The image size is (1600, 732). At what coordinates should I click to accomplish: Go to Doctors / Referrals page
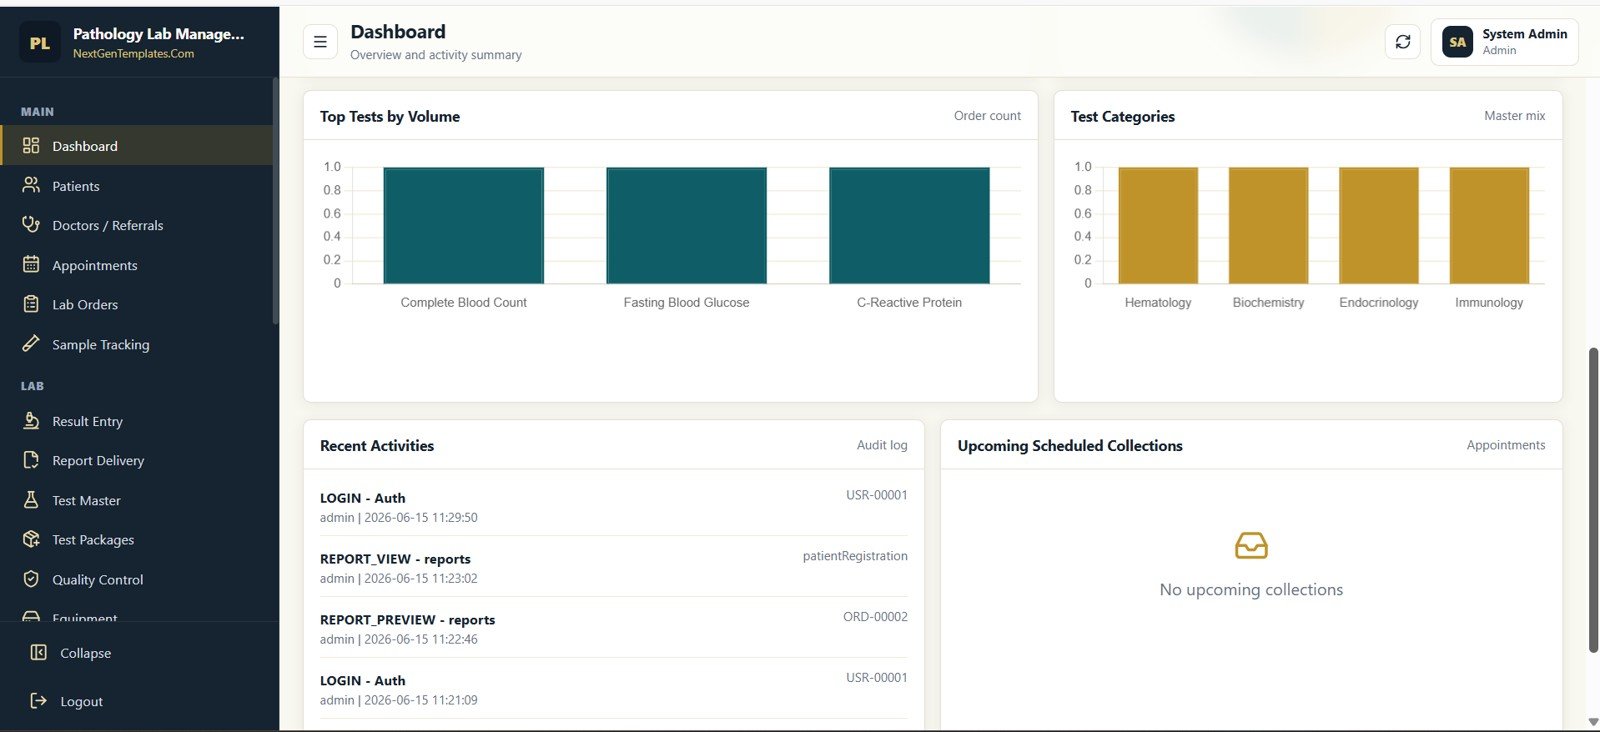137,225
